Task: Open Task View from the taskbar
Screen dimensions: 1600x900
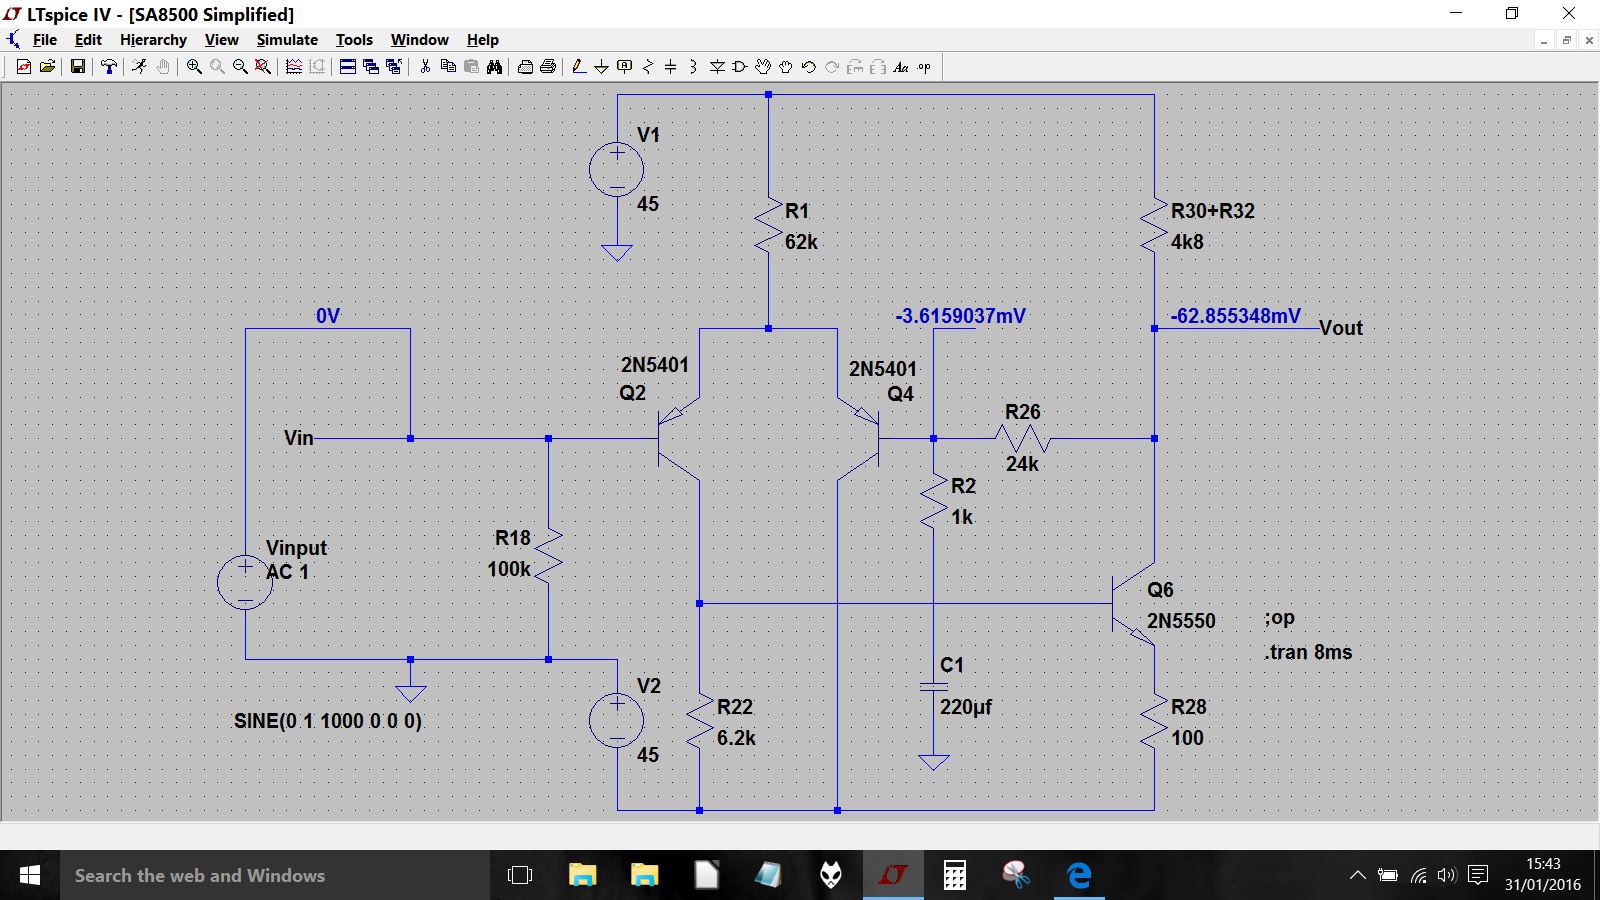Action: click(x=520, y=875)
